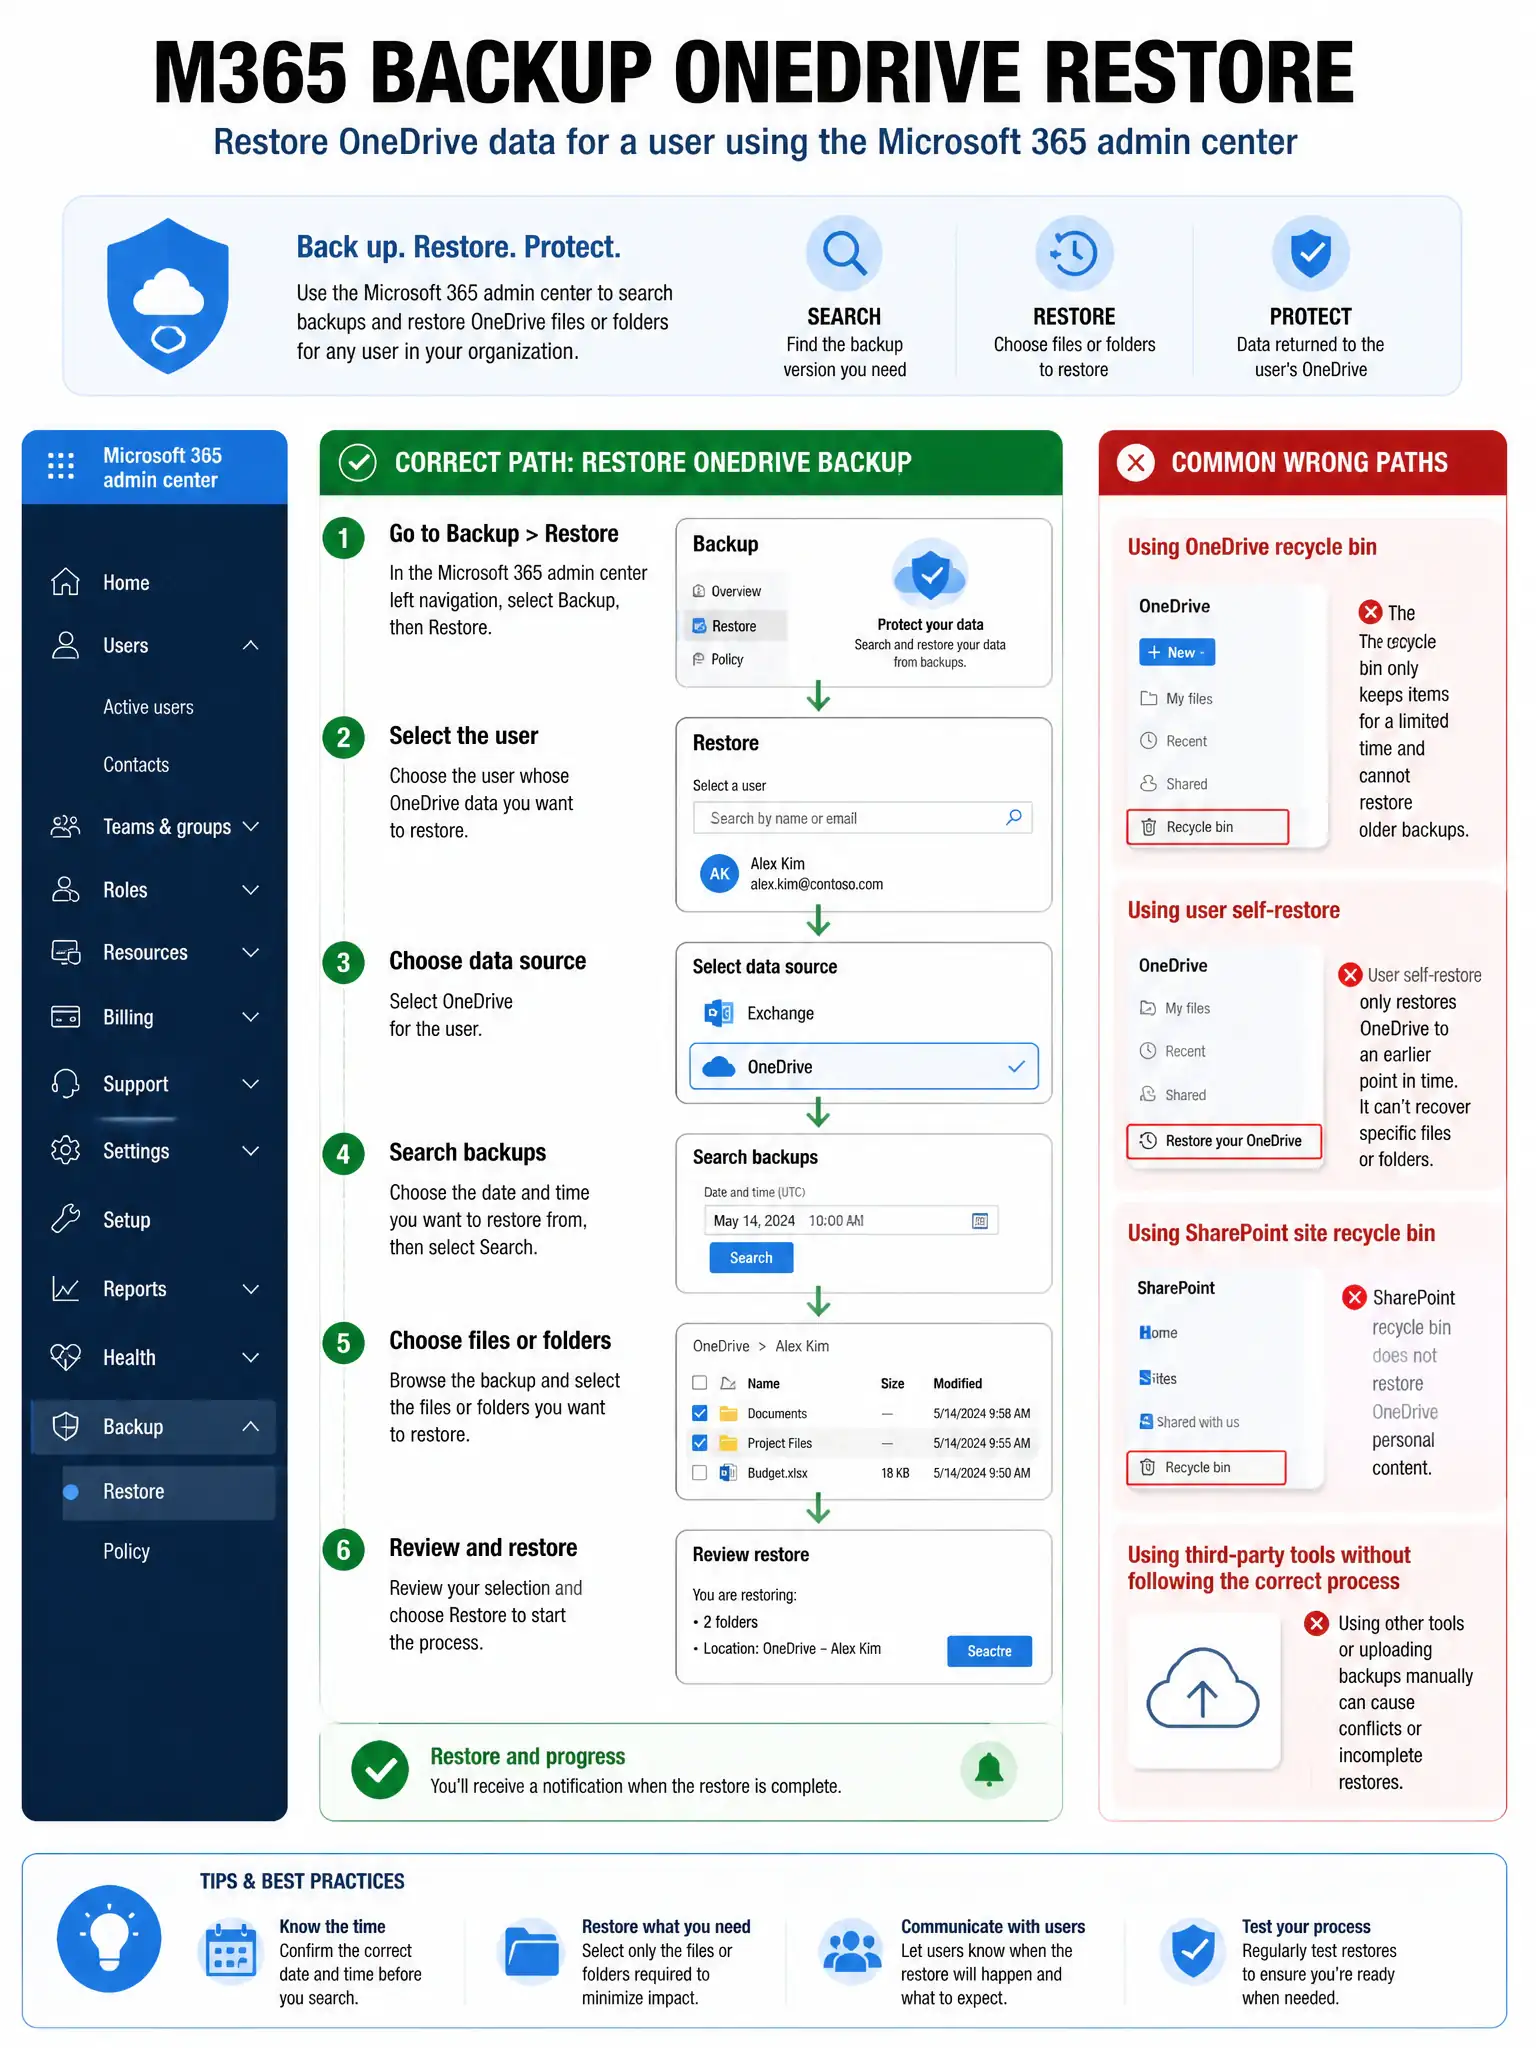Open Contacts under Users in sidebar
Viewport: 1536px width, 2048px height.
coord(136,764)
